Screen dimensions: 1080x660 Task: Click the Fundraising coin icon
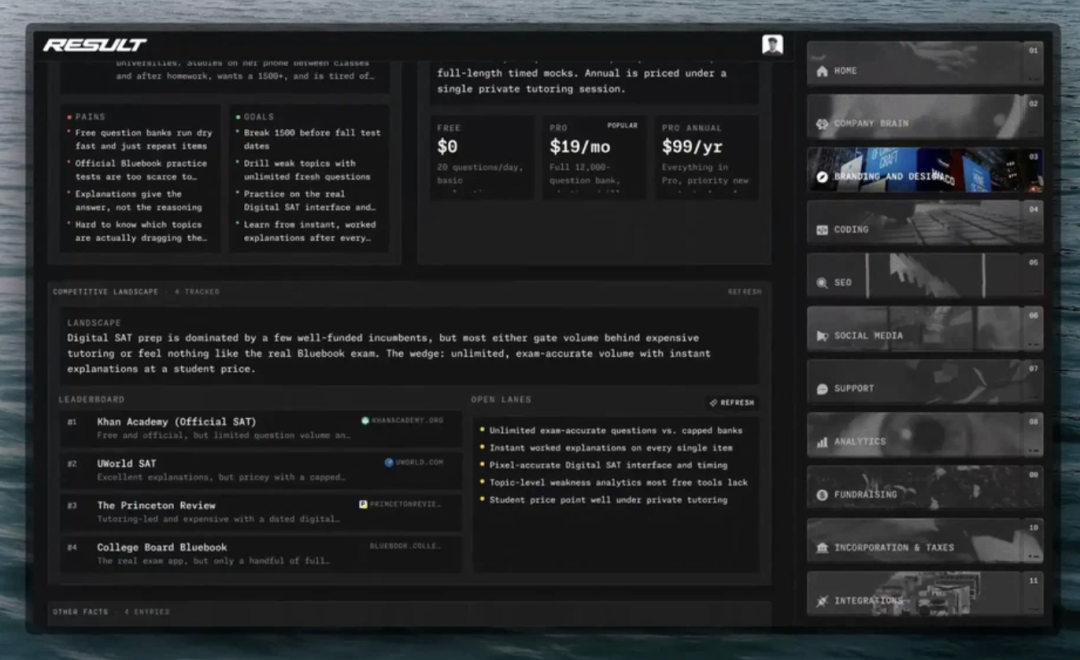click(822, 495)
